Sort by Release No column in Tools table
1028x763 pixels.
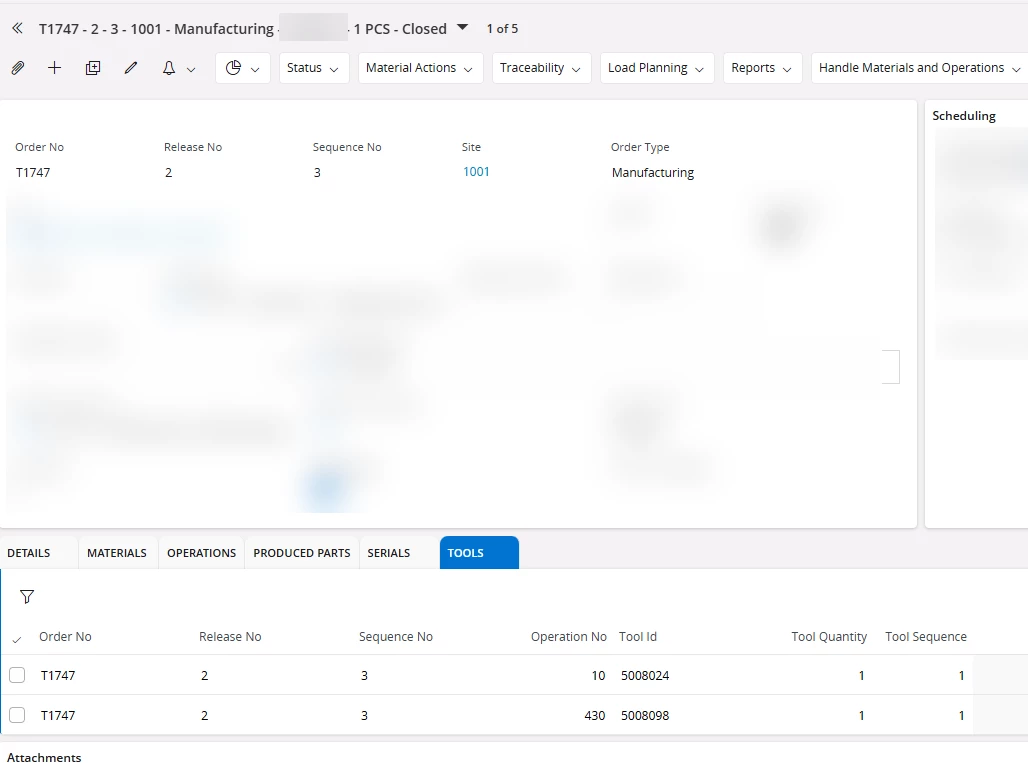(230, 636)
